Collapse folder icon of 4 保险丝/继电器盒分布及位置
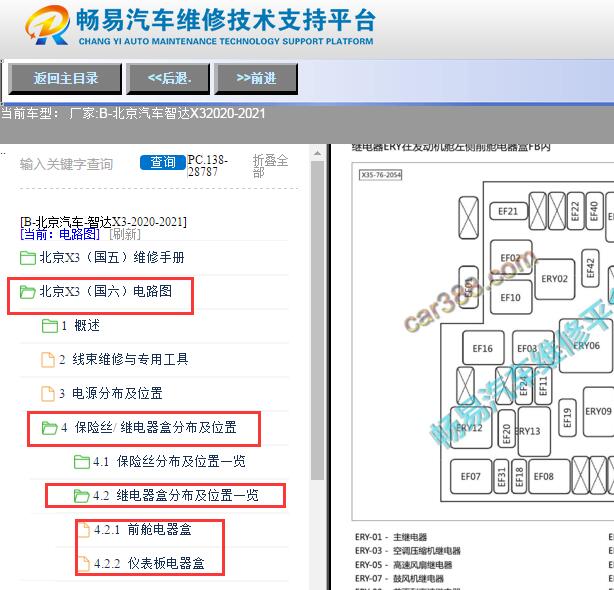 point(50,428)
